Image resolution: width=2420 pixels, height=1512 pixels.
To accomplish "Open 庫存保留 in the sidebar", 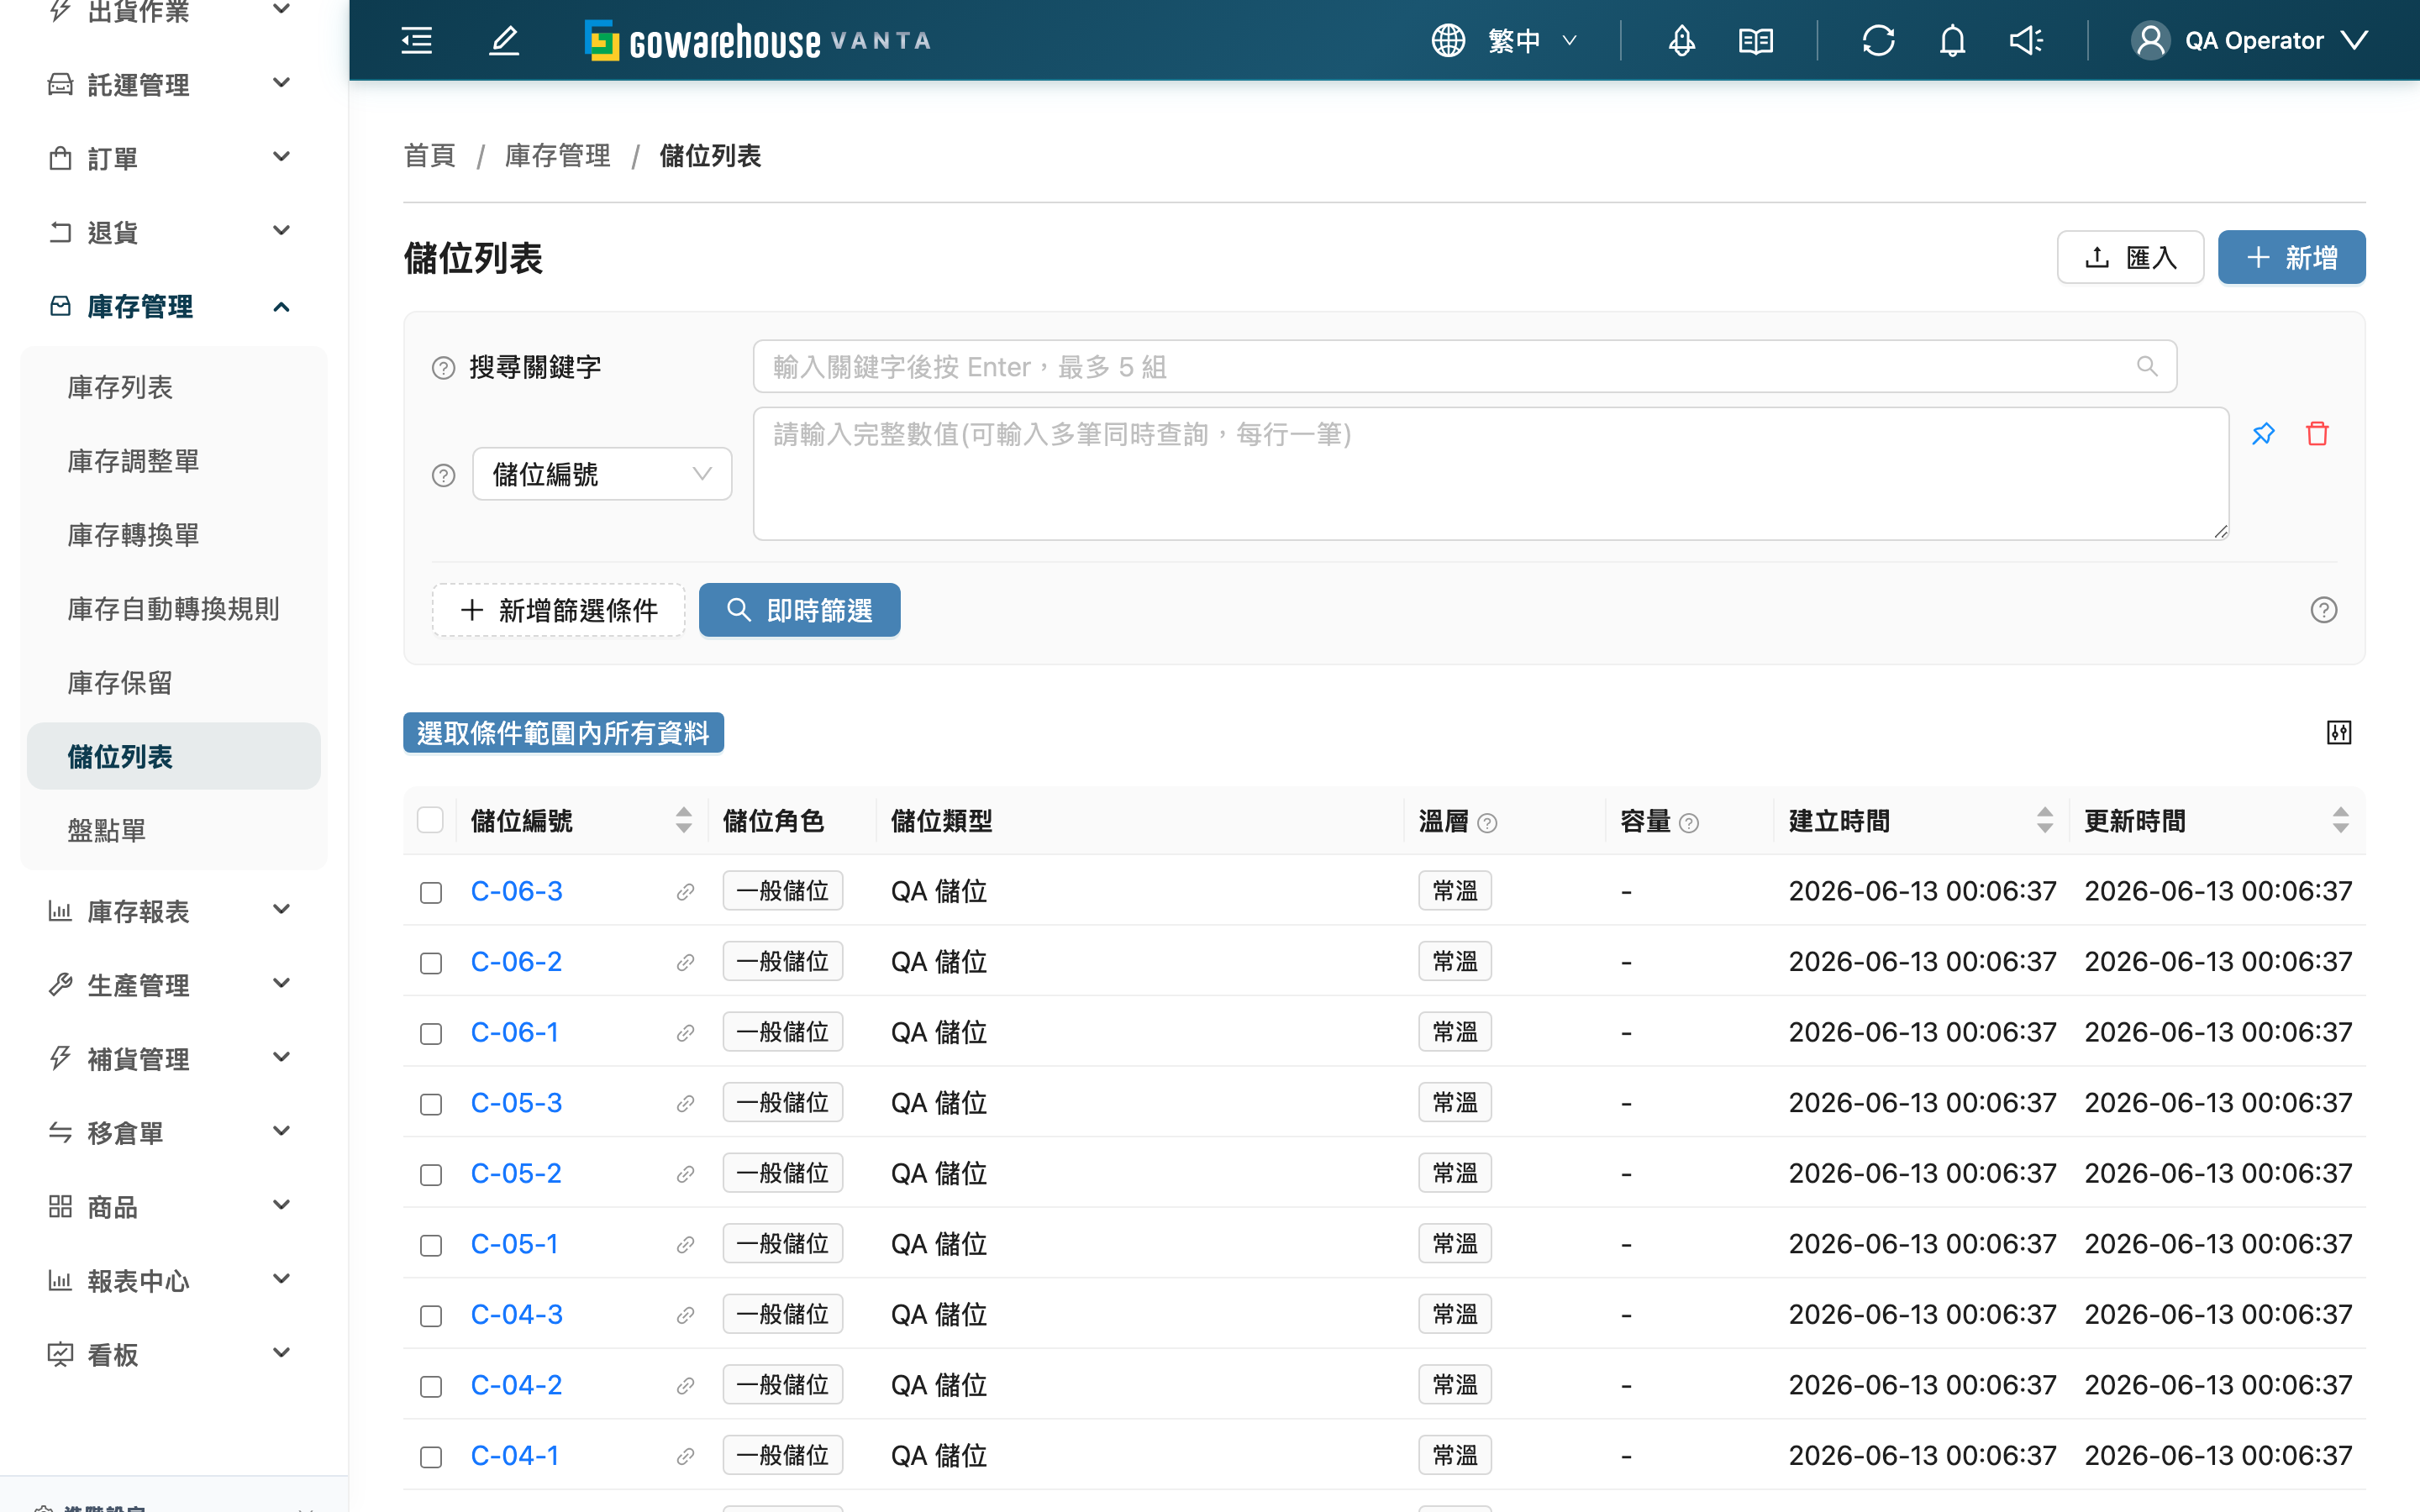I will tap(174, 683).
